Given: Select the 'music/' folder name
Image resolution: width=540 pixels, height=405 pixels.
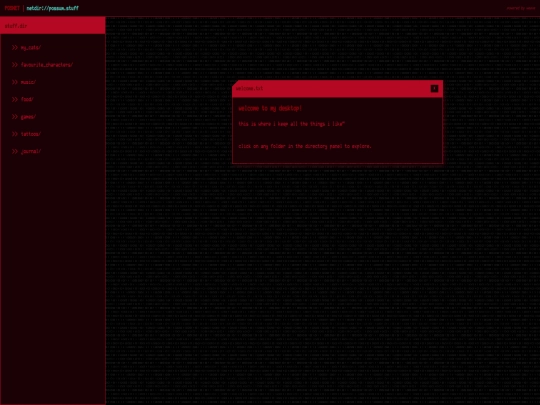Looking at the screenshot, I should (28, 82).
